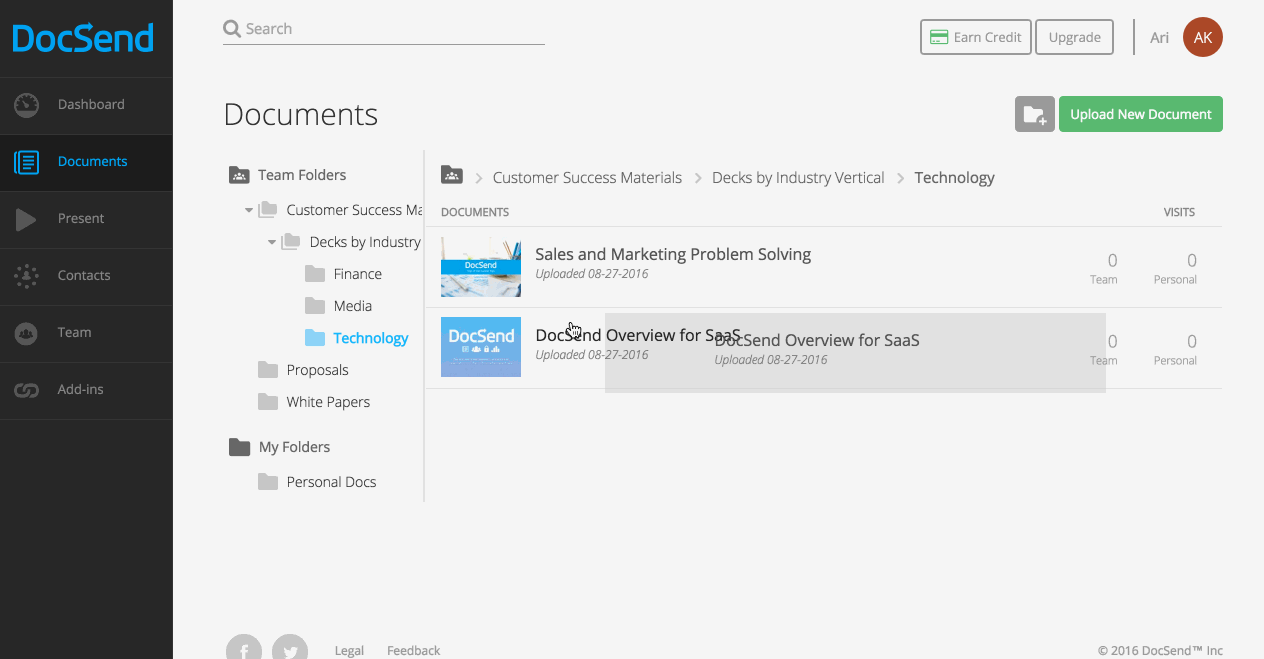This screenshot has height=659, width=1264.
Task: Open the Dashboard gauge icon
Action: 26,104
